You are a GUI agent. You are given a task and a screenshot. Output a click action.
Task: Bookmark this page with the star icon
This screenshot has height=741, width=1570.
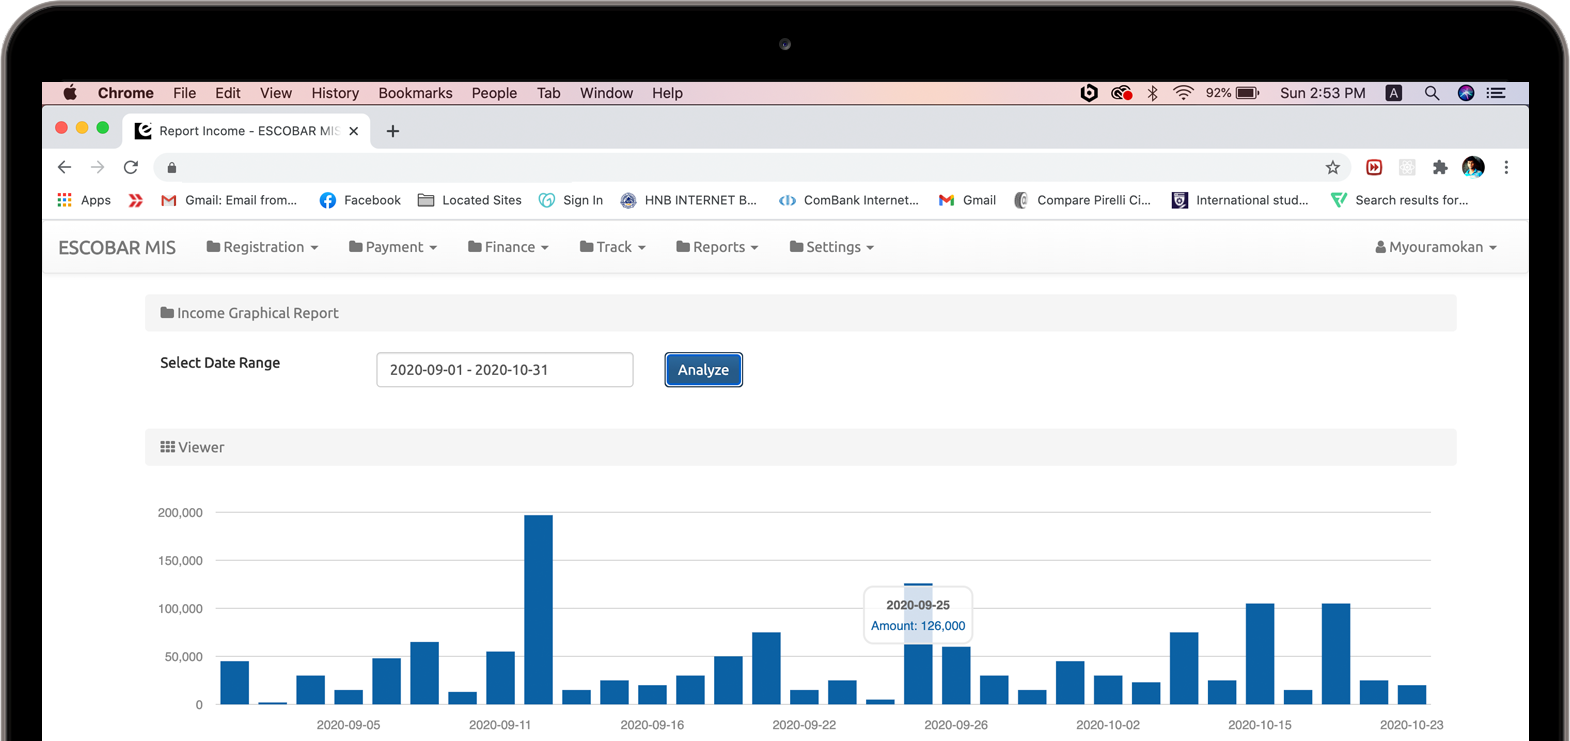pyautogui.click(x=1332, y=168)
